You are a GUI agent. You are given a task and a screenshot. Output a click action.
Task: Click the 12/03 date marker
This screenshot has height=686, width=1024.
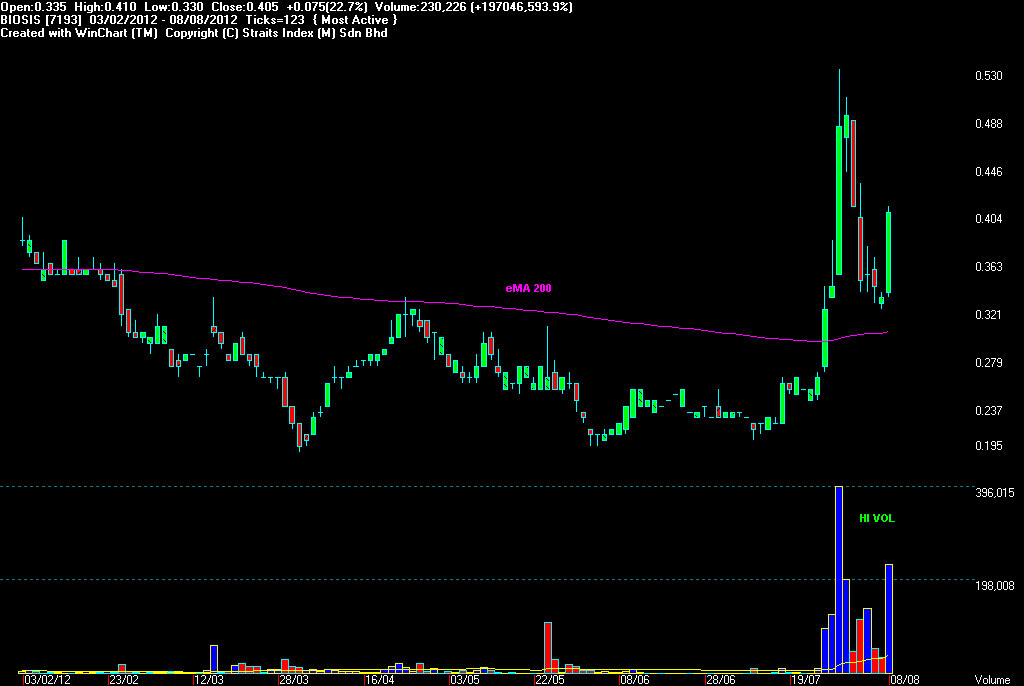[209, 679]
